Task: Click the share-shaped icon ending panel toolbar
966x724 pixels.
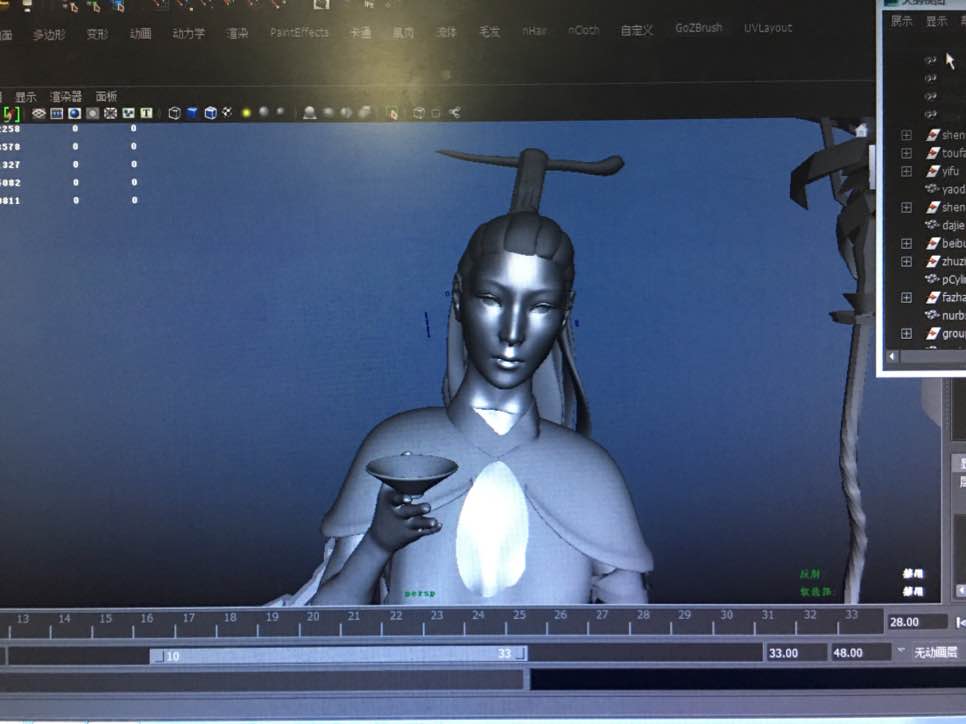Action: [455, 112]
